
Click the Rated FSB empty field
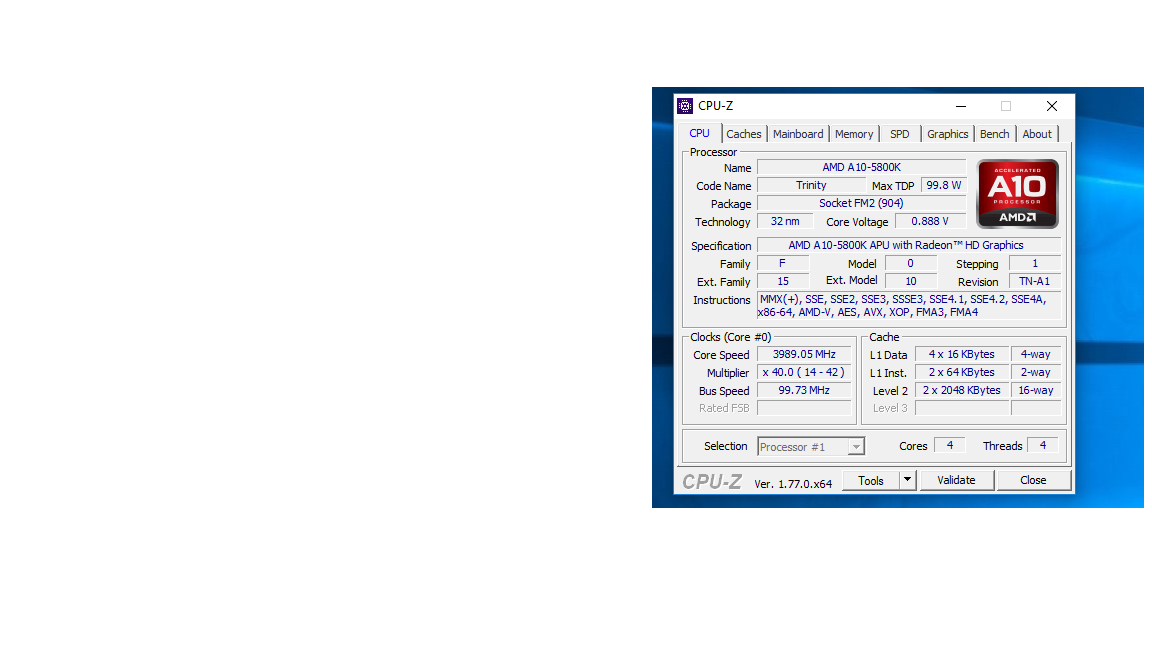(x=804, y=408)
